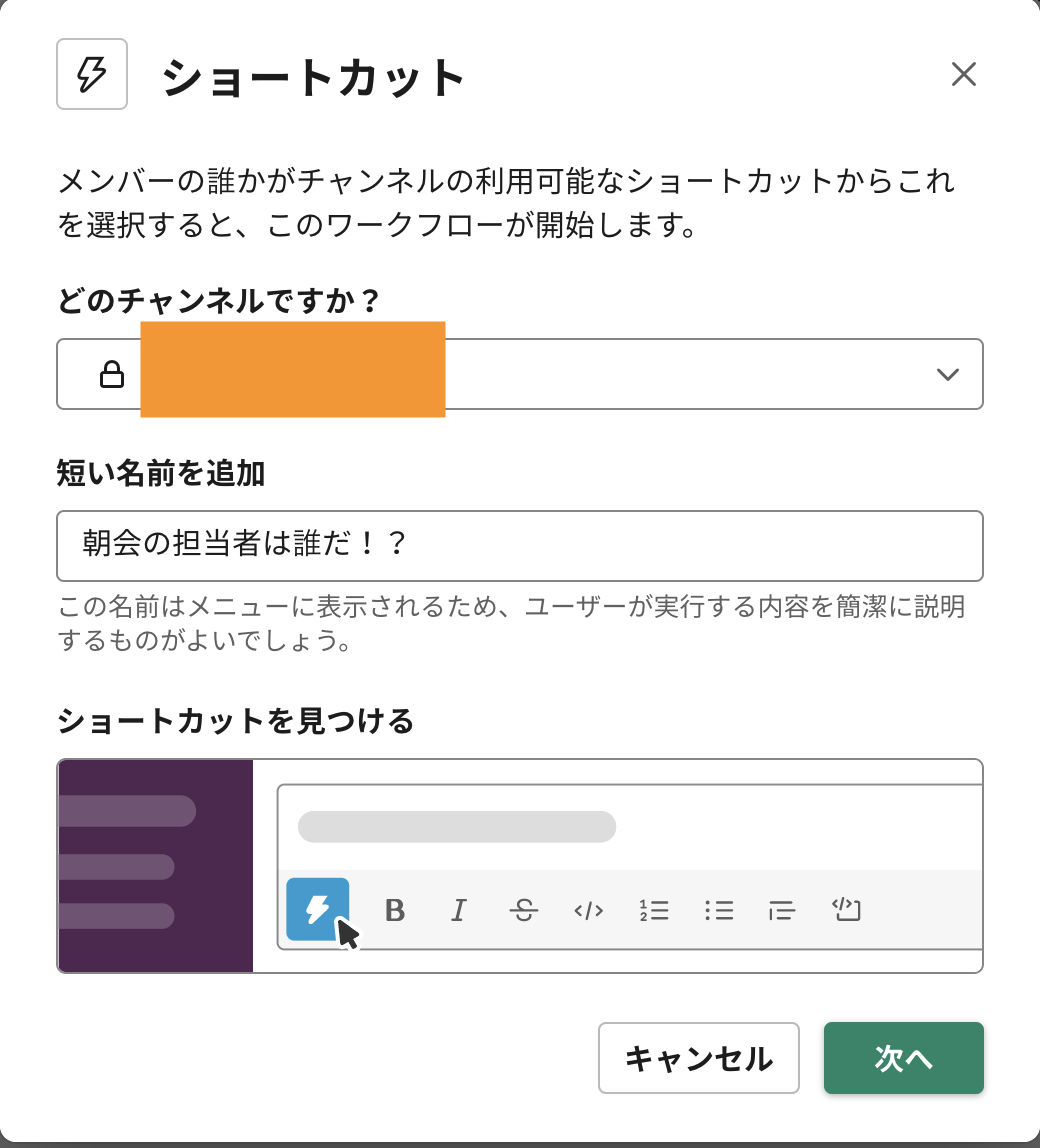Viewport: 1040px width, 1148px height.
Task: Click the lightning icon beside ショートカット title
Action: coord(92,74)
